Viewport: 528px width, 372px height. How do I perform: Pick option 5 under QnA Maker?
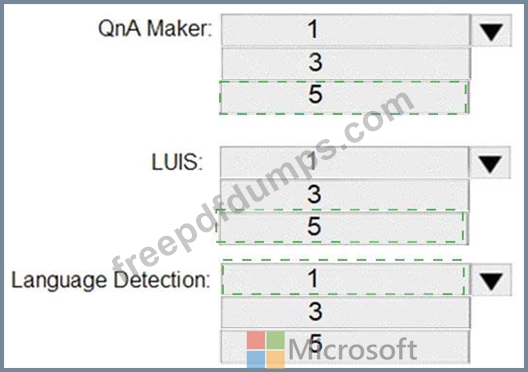click(x=344, y=97)
